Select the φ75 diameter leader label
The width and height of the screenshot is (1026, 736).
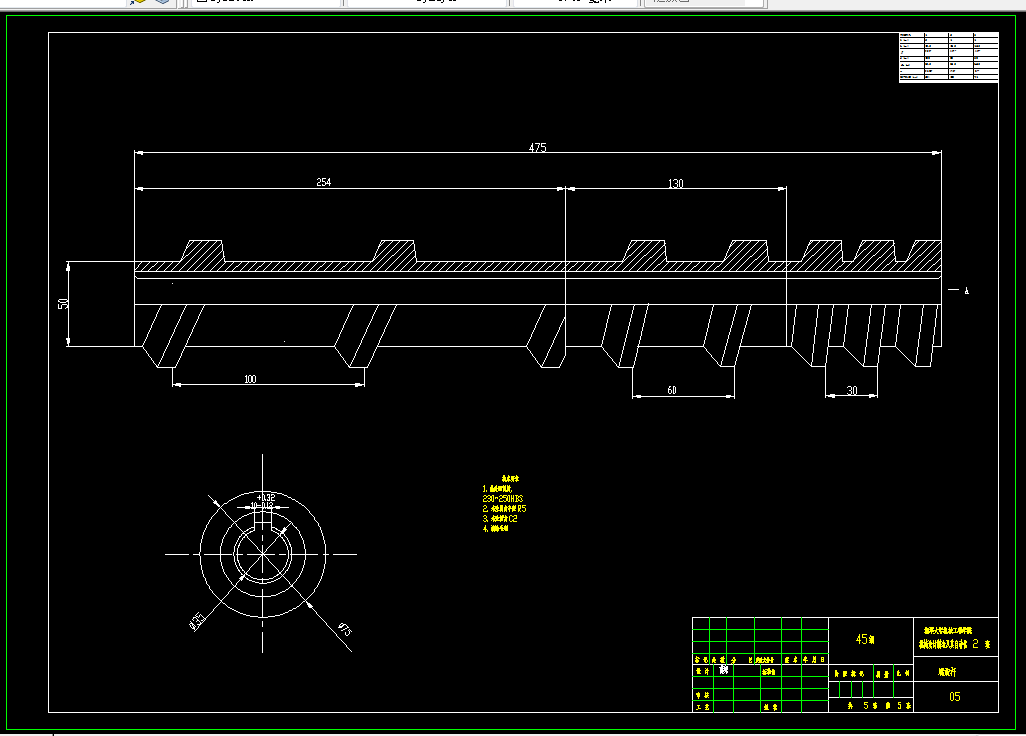click(345, 629)
